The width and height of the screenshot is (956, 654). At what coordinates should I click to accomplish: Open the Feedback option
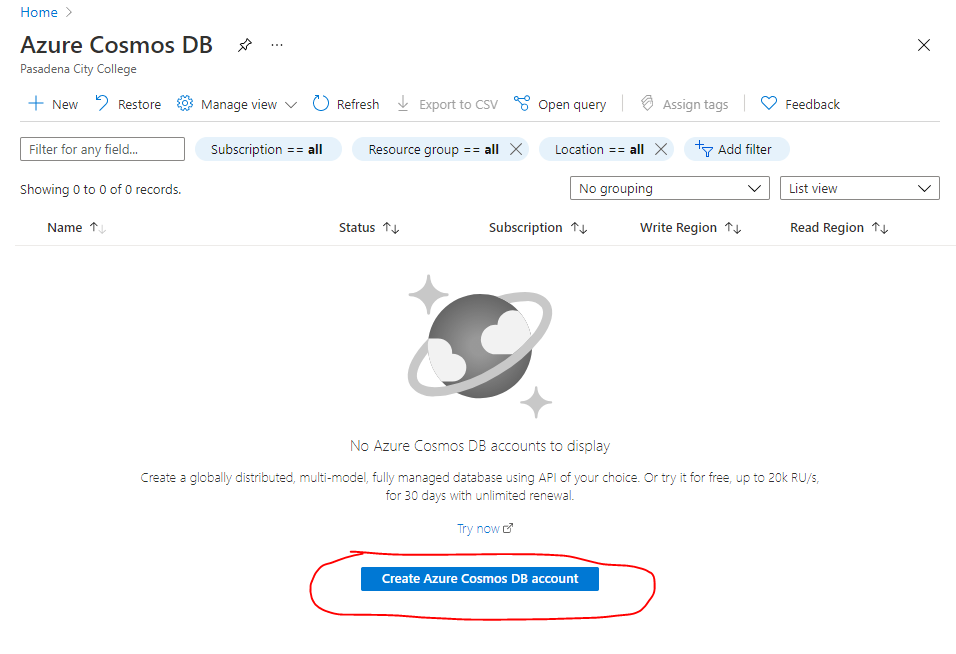800,104
